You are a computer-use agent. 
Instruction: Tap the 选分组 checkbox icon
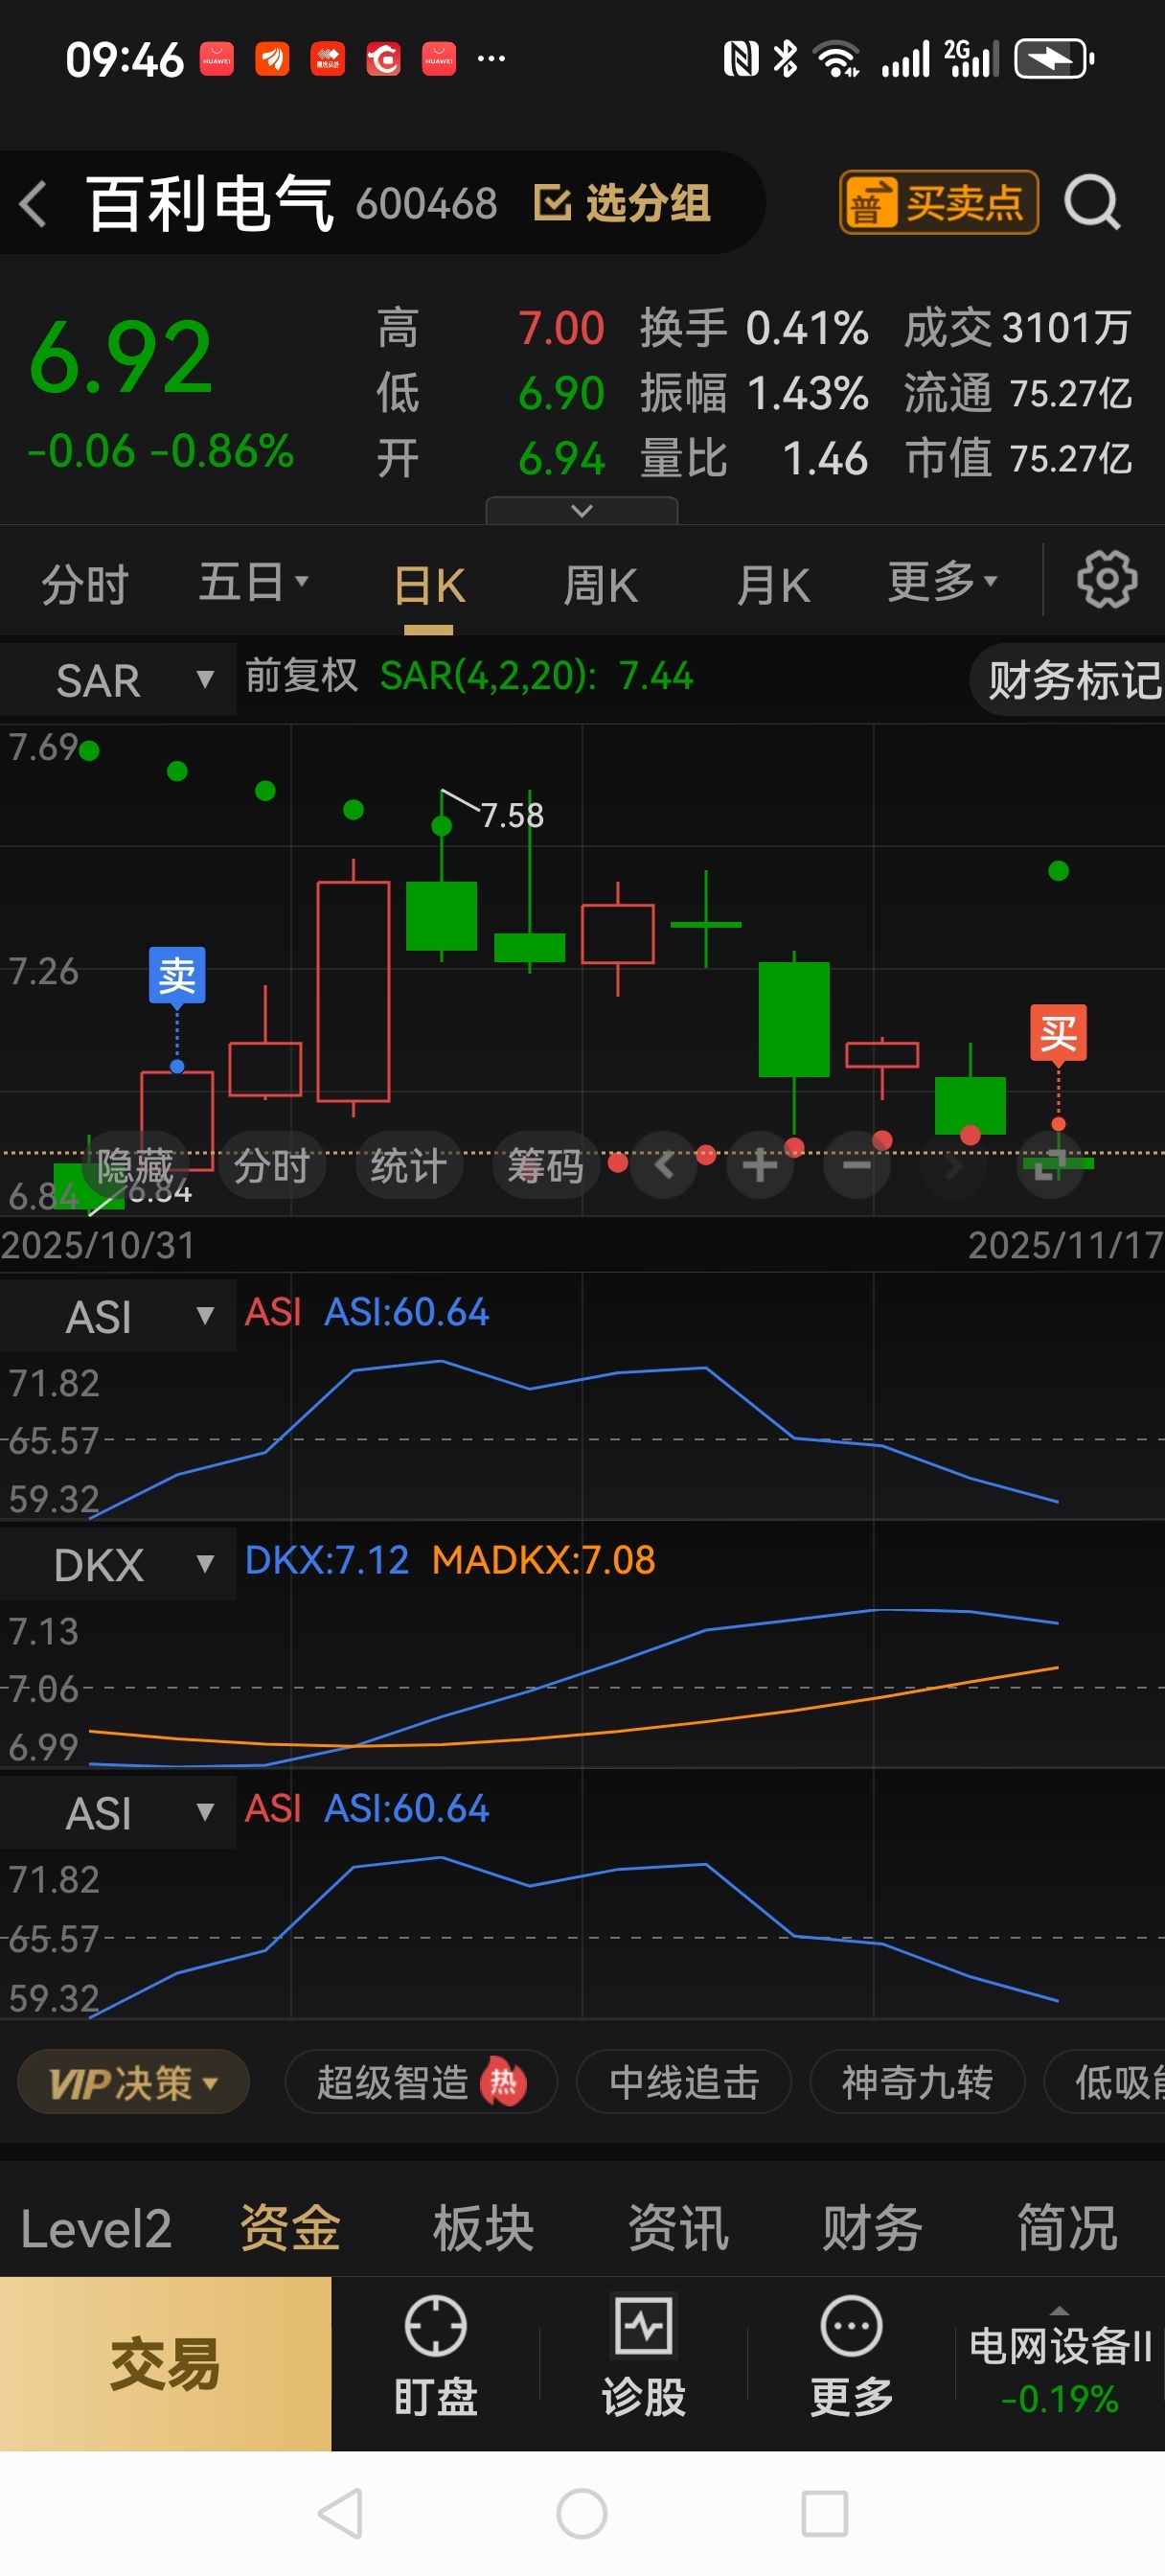[x=552, y=203]
